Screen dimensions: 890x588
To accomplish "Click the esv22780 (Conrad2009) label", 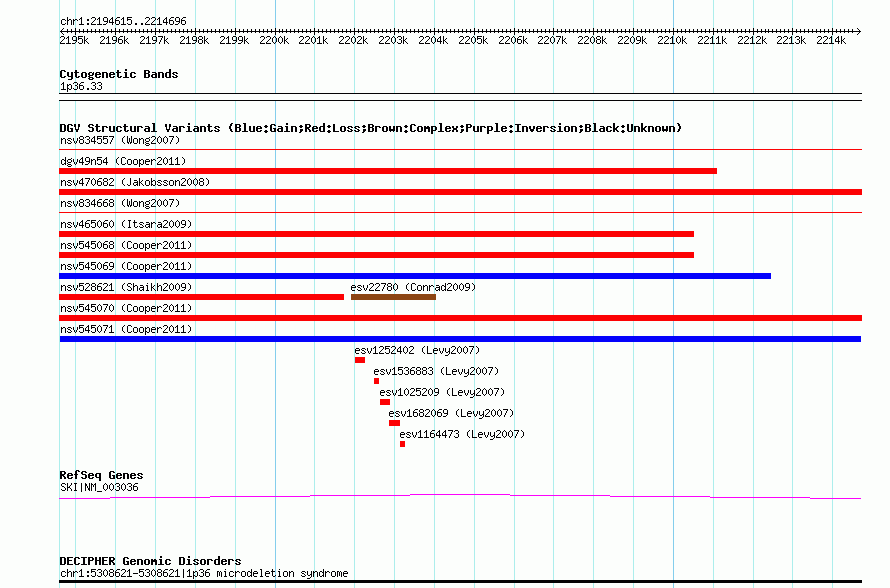I will point(413,287).
